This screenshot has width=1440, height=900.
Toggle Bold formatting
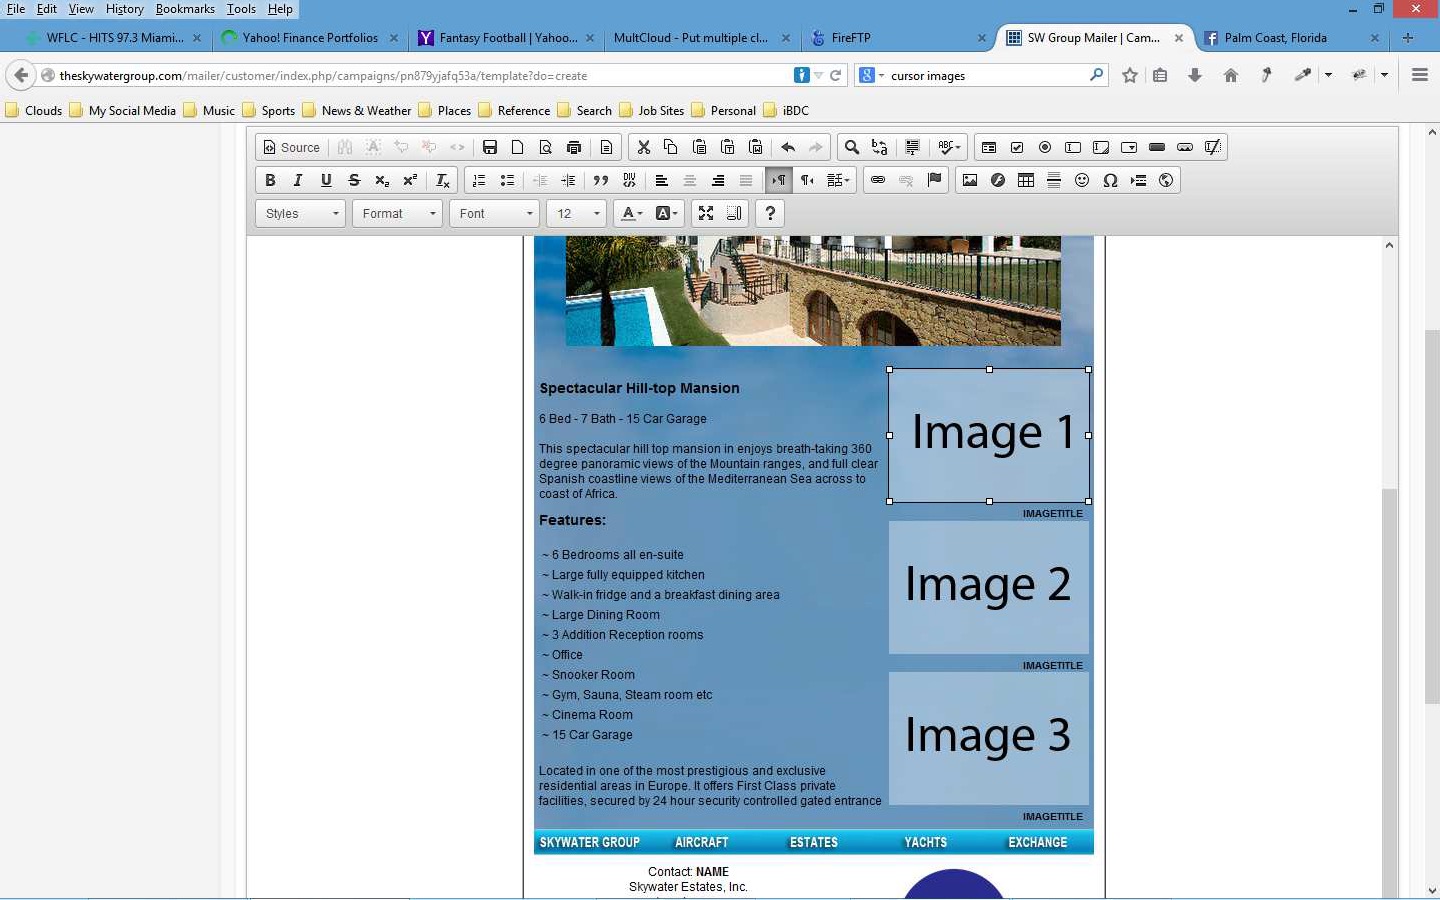(270, 180)
